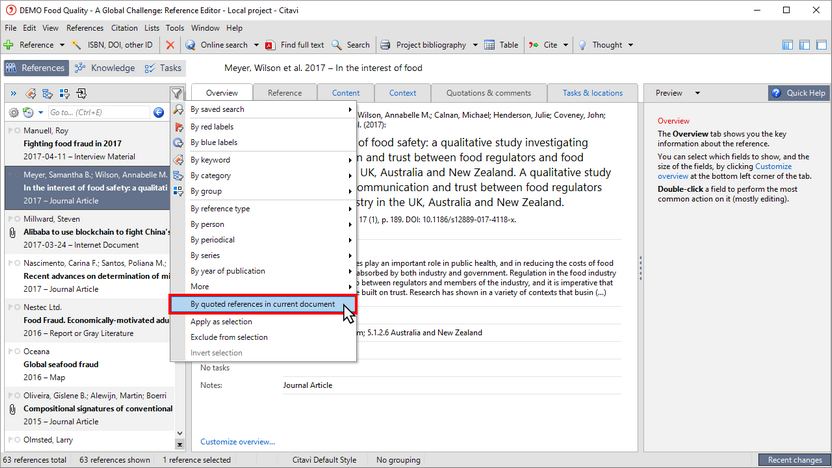Click the Thought light bulb icon

(x=582, y=45)
